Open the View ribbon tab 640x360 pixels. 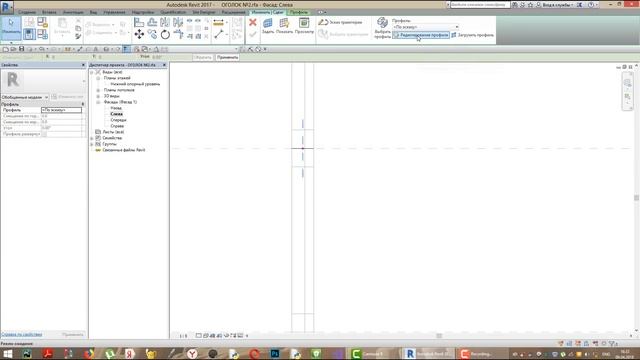coord(93,13)
